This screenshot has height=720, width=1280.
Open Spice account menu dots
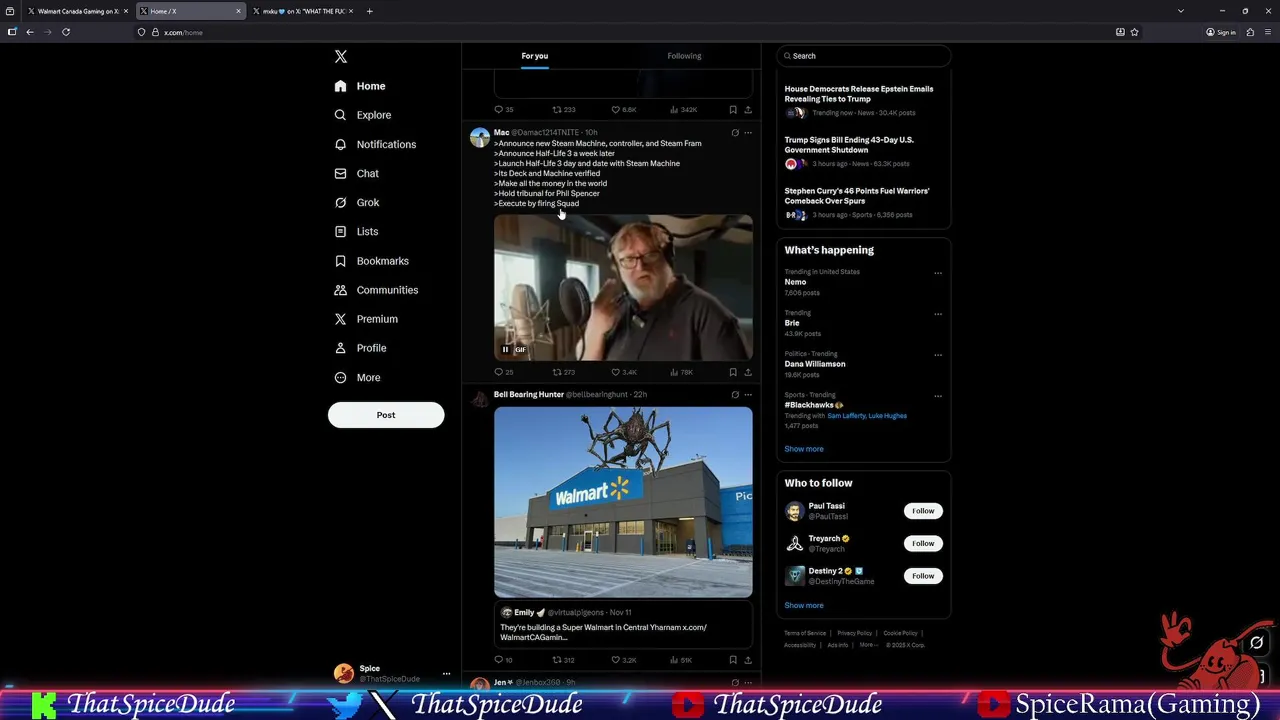pyautogui.click(x=446, y=674)
